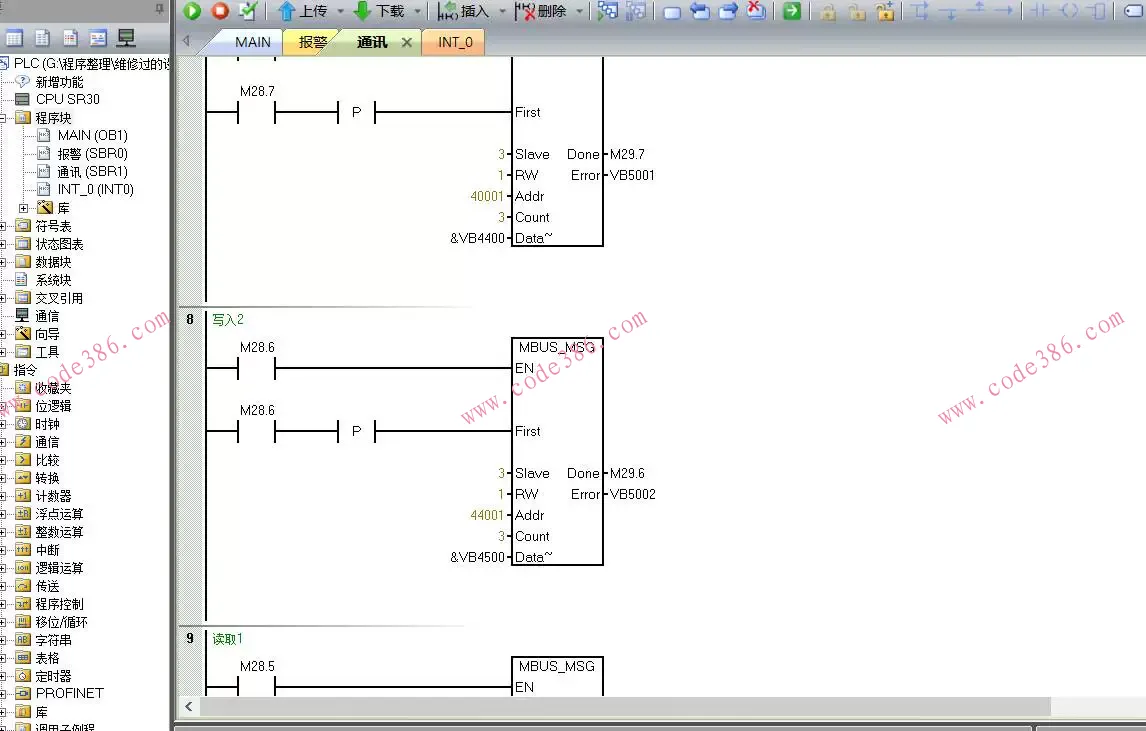Click the blue upload arrow icon

click(x=286, y=11)
